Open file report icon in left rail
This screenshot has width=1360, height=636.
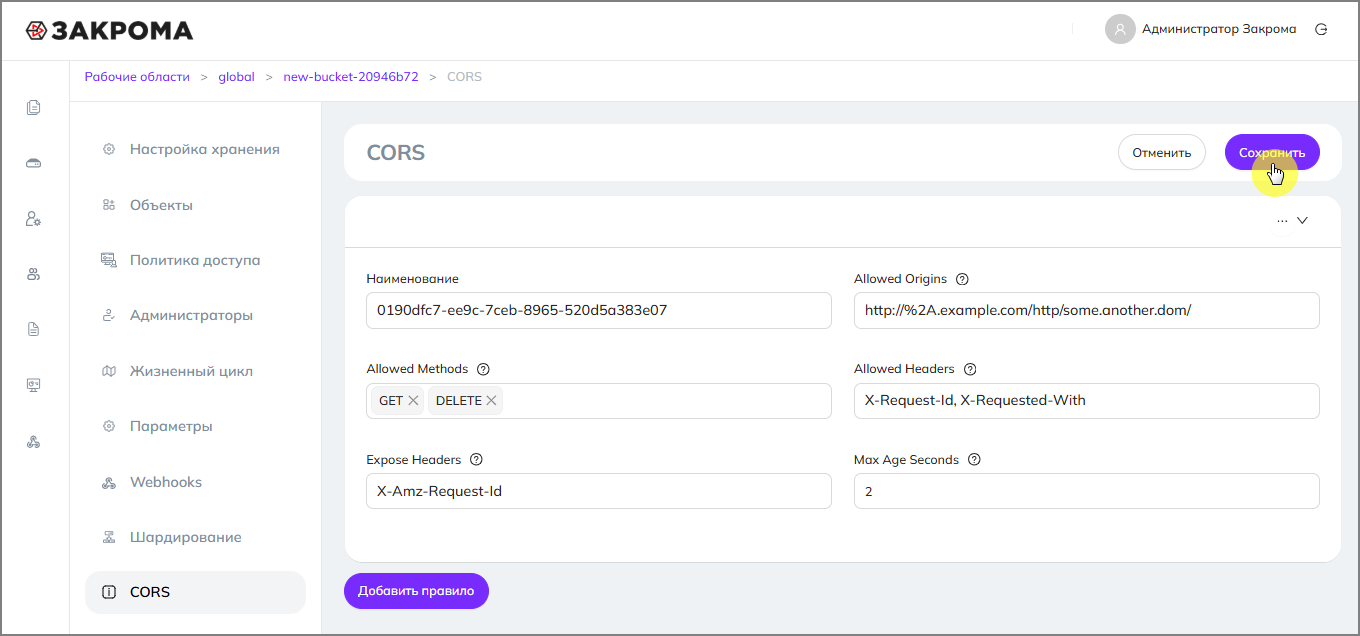coord(34,329)
